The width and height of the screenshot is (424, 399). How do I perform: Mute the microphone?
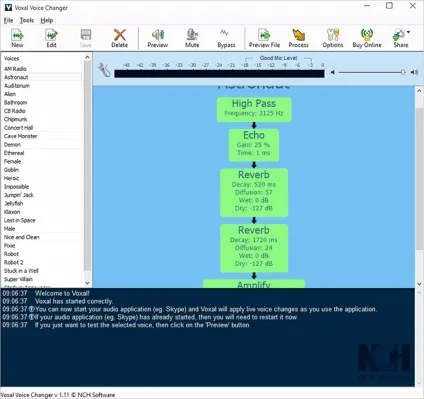[x=192, y=38]
